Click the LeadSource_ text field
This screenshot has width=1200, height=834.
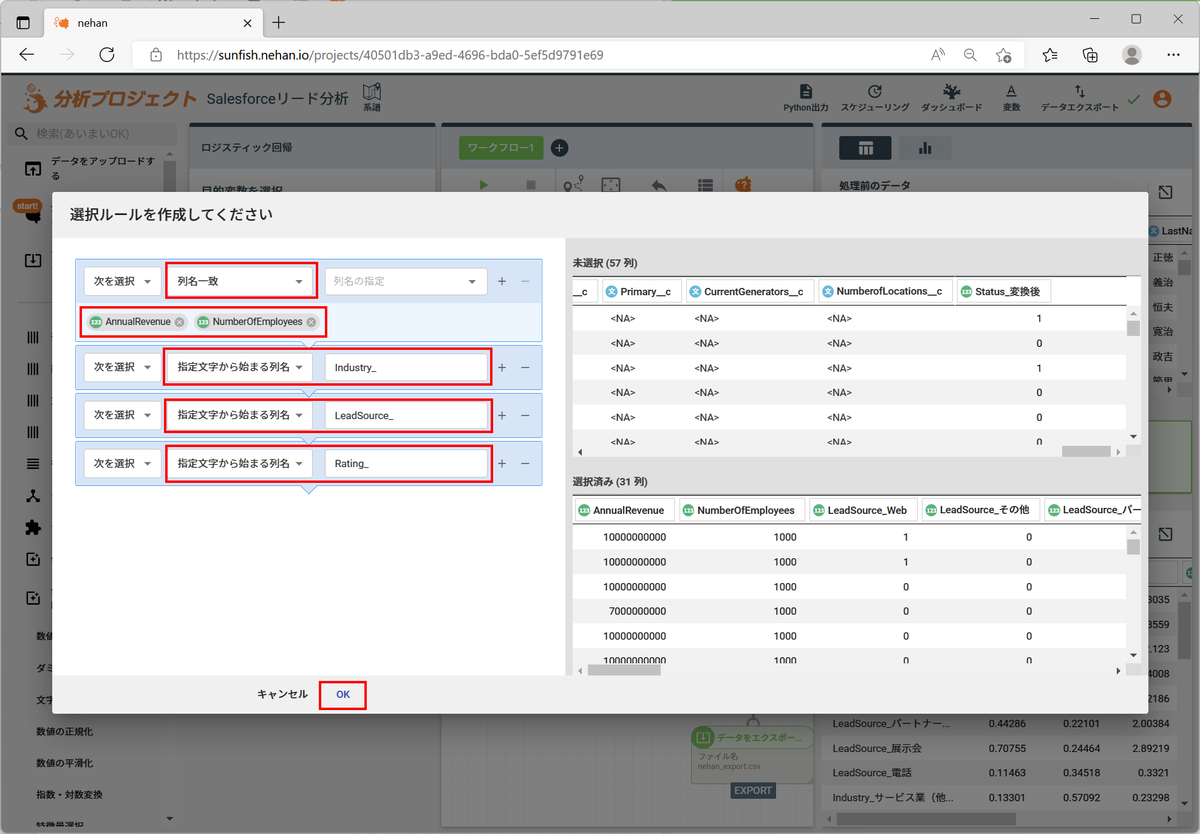tap(405, 415)
